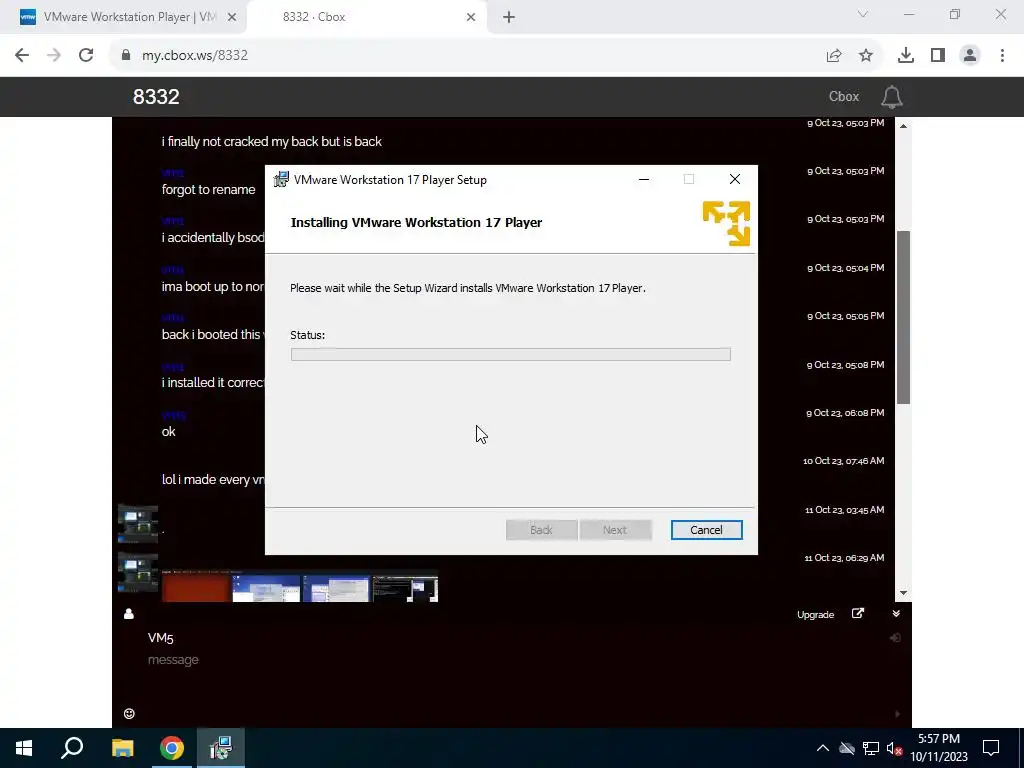Open the Windows Start menu

tap(24, 748)
